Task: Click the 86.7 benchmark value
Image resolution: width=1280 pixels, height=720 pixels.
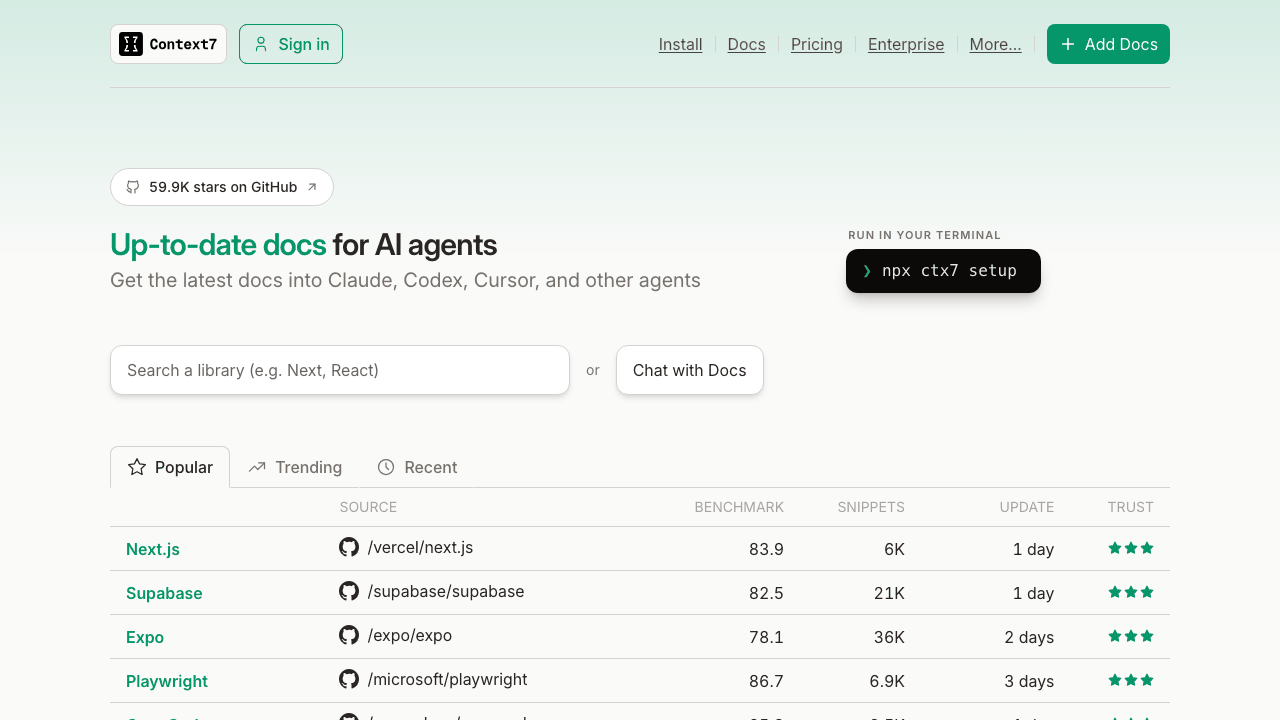Action: coord(766,681)
